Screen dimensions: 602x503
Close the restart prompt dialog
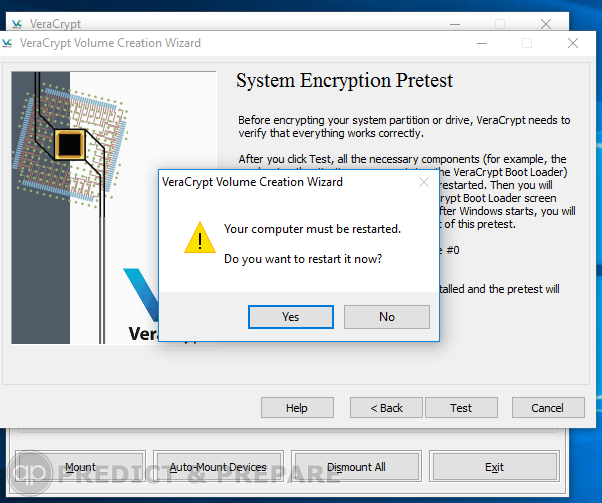(x=424, y=182)
